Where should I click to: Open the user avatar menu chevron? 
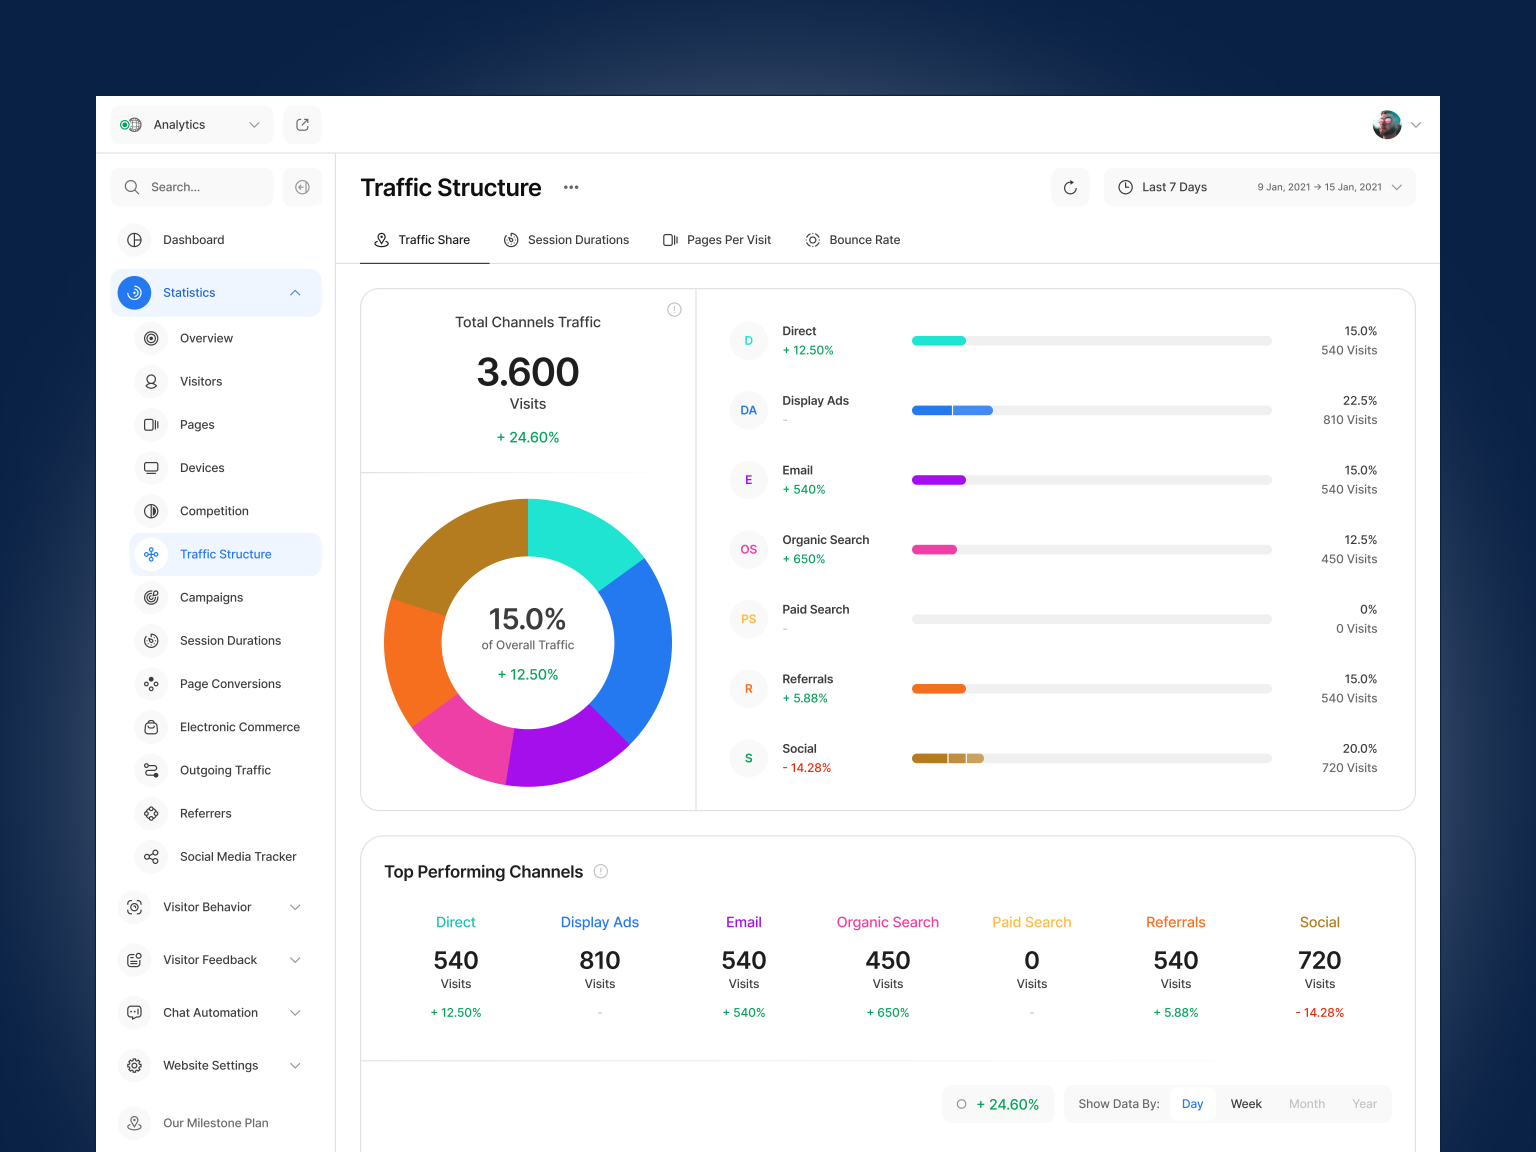pos(1416,125)
